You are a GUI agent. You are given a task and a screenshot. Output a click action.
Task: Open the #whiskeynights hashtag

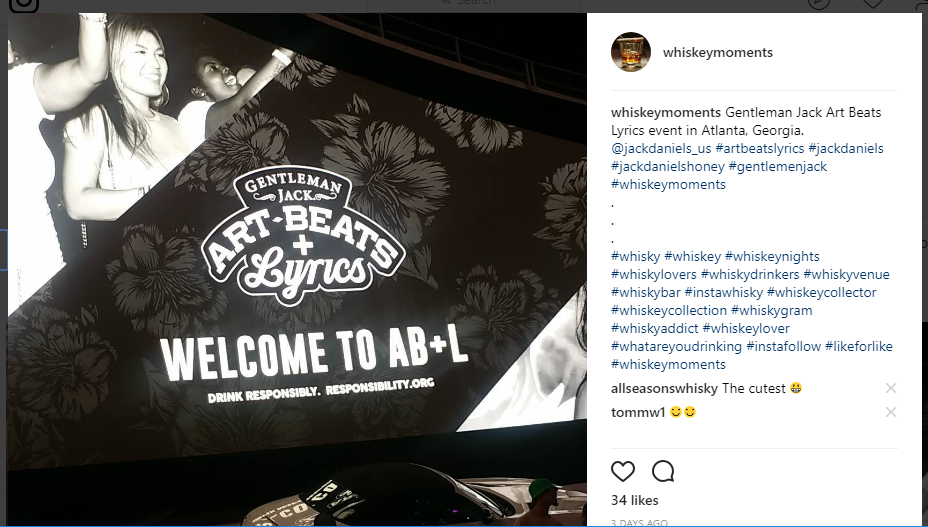pos(772,256)
